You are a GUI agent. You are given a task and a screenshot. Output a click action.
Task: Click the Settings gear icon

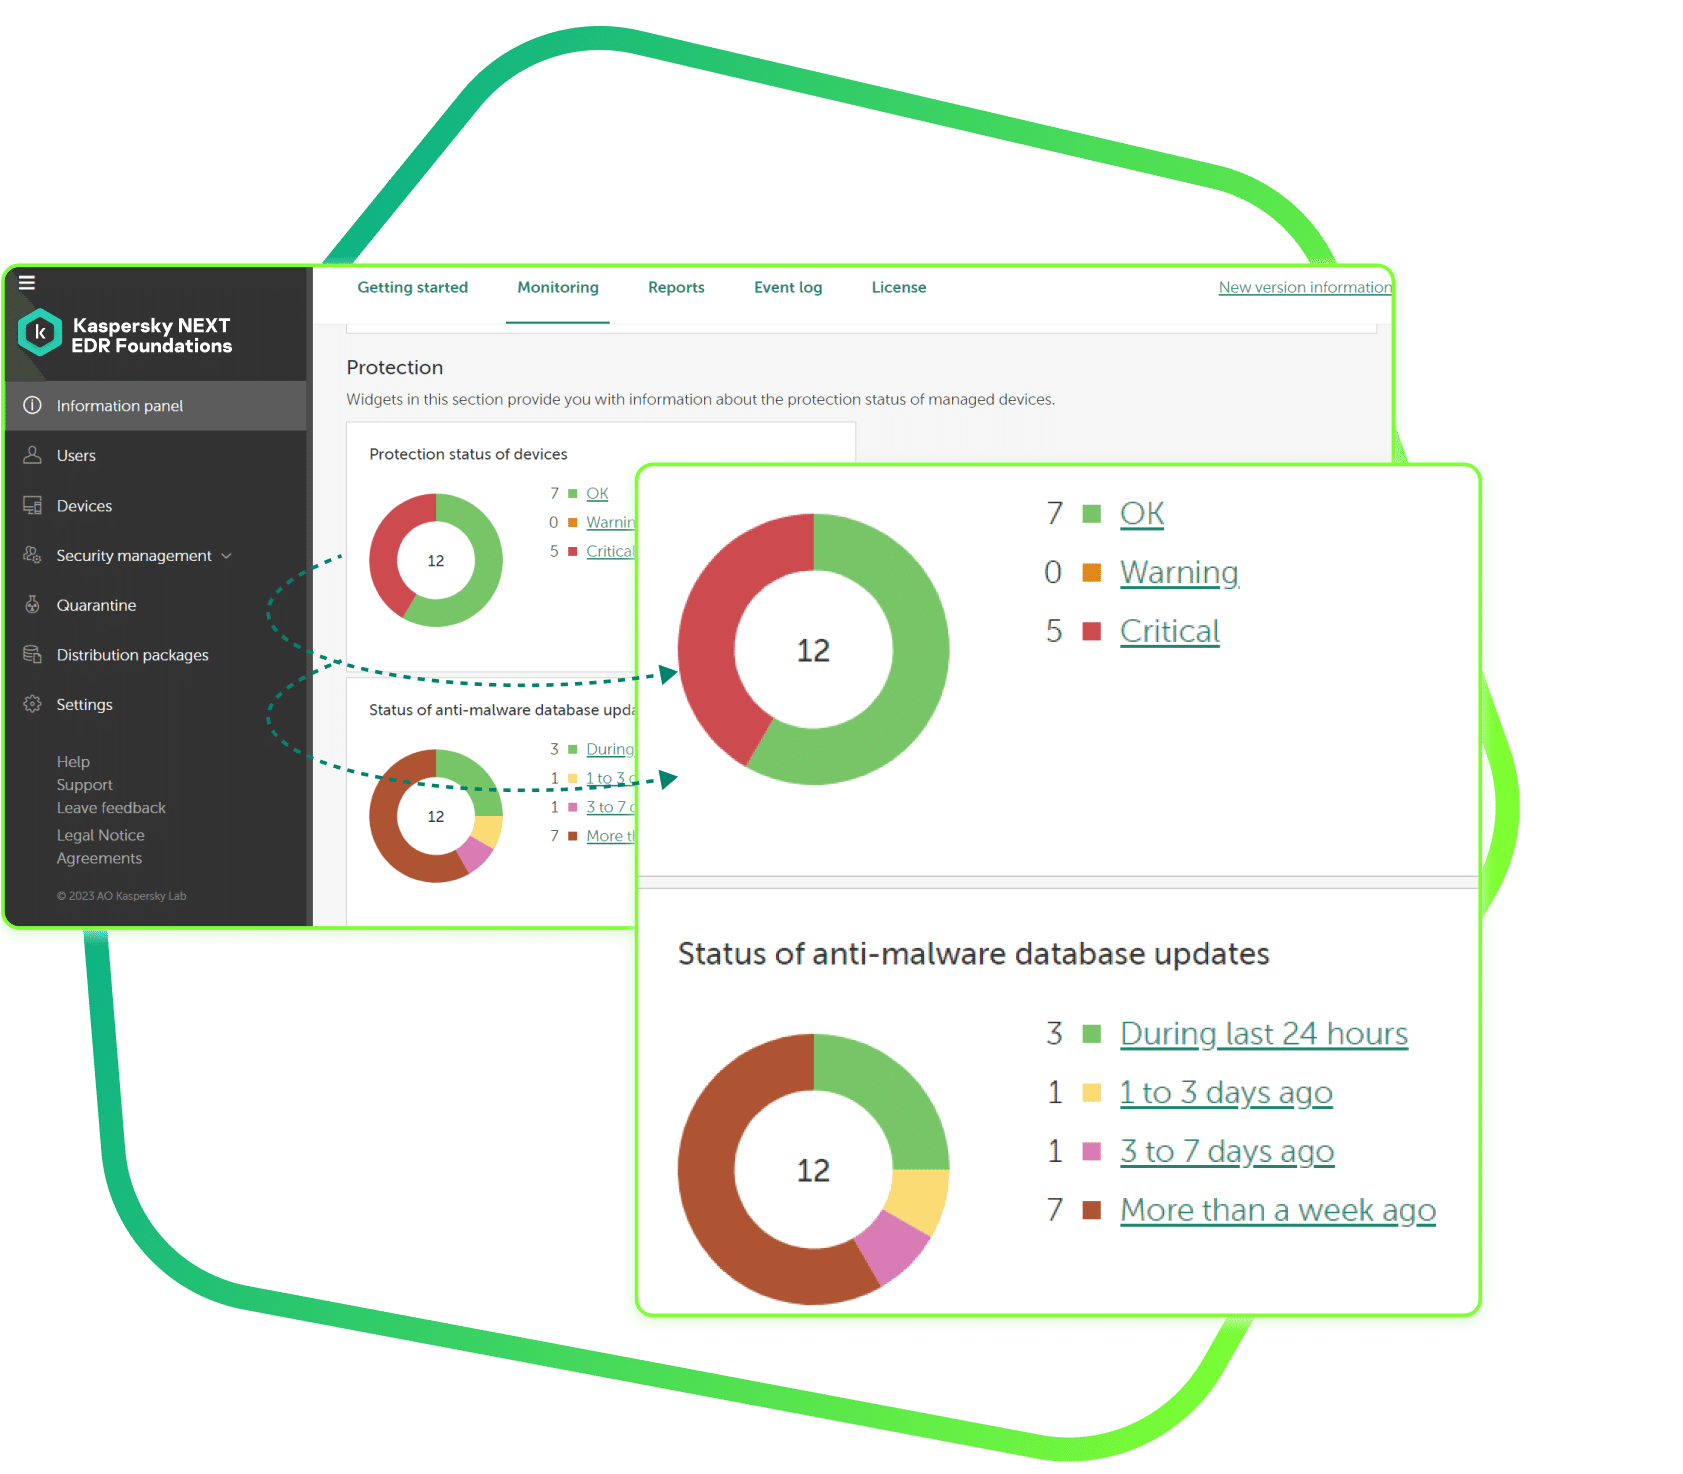pyautogui.click(x=33, y=704)
